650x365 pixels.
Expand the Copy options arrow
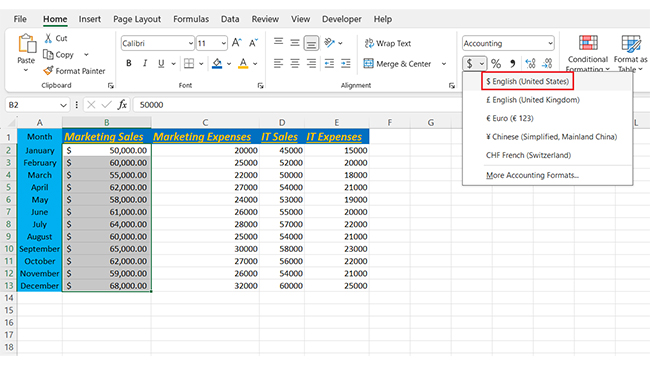pyautogui.click(x=86, y=54)
